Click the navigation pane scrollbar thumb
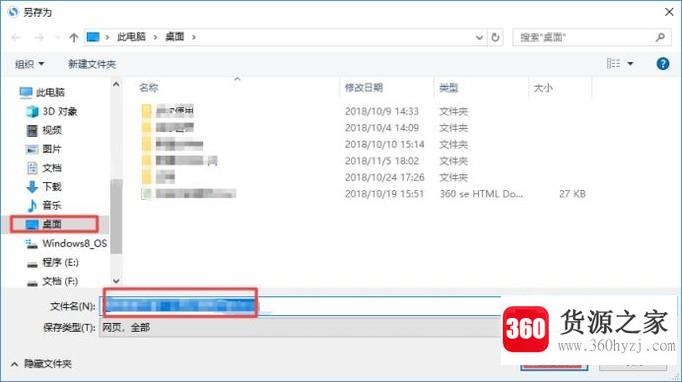This screenshot has width=682, height=382. pos(116,216)
